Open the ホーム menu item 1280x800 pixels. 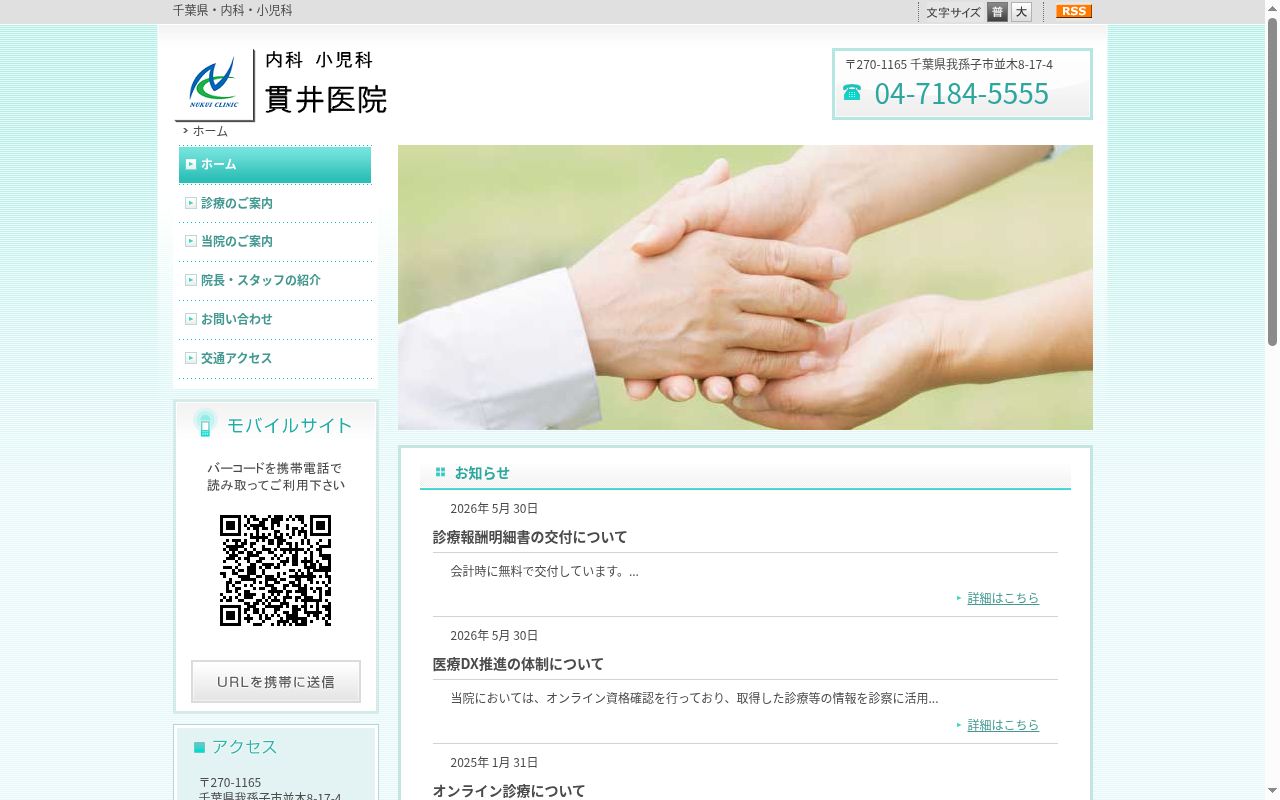275,164
